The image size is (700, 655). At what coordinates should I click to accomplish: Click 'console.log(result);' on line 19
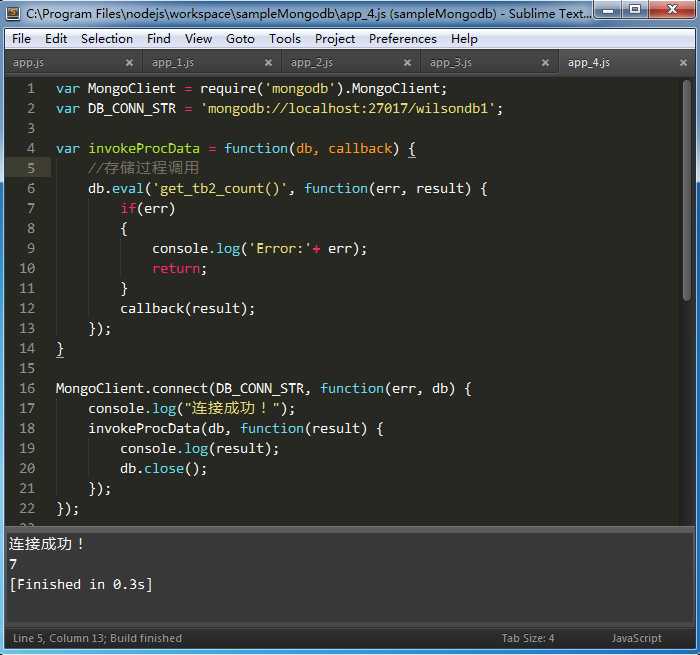point(200,449)
